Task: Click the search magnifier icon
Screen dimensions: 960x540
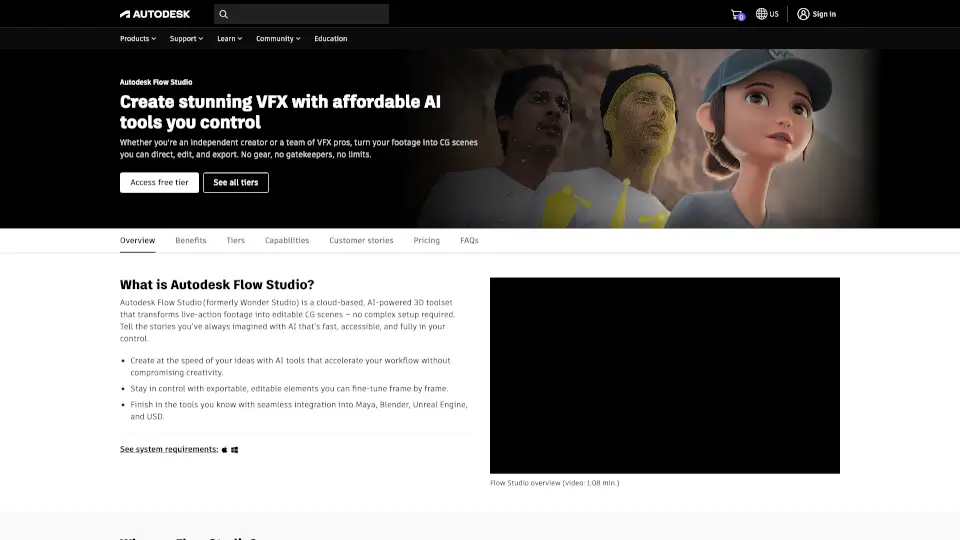Action: click(x=223, y=14)
